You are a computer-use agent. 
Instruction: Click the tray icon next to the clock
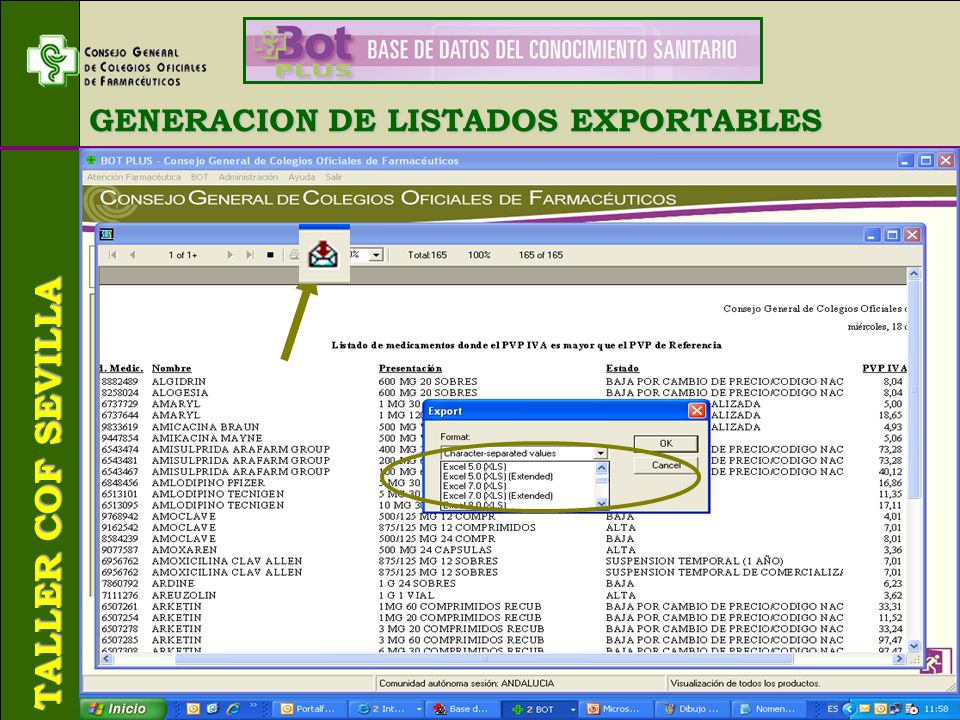911,708
